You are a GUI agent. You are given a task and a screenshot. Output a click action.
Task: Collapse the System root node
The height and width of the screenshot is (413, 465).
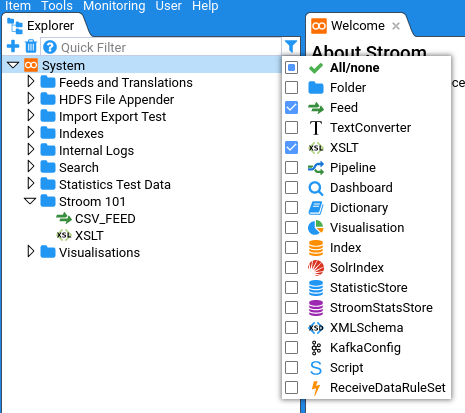pyautogui.click(x=13, y=65)
